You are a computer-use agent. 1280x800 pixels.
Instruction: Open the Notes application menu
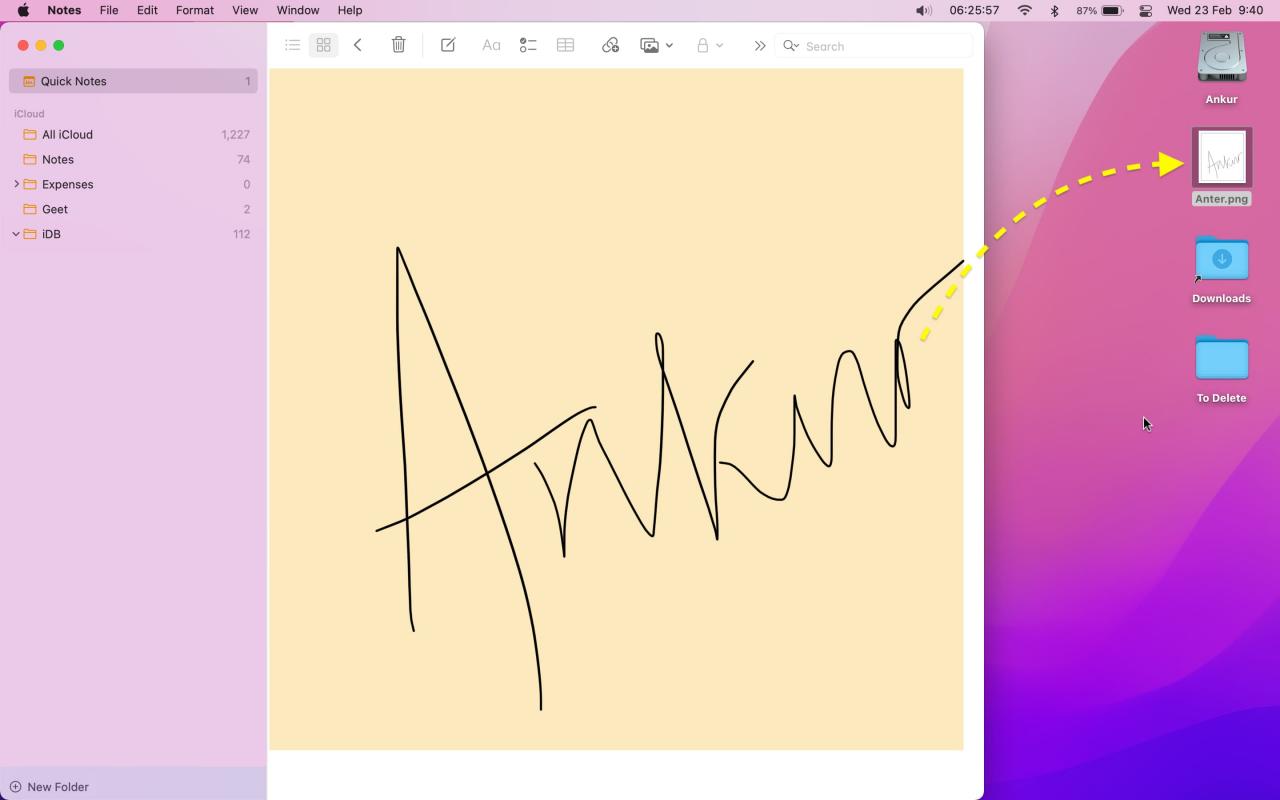[64, 10]
